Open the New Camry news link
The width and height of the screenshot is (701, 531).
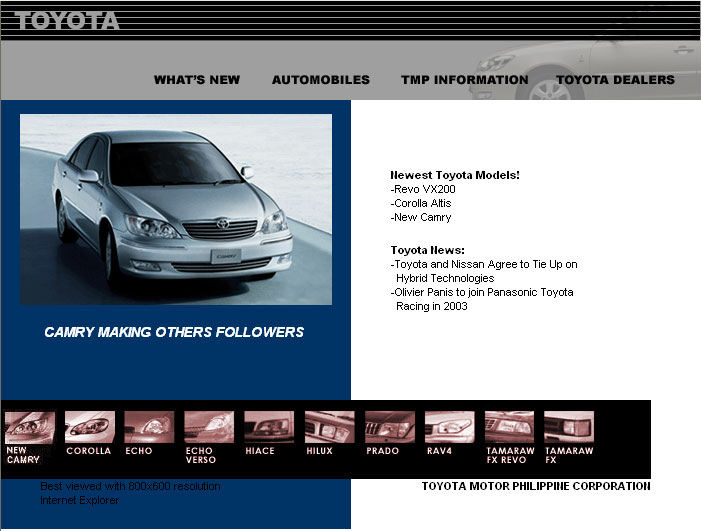[x=421, y=217]
